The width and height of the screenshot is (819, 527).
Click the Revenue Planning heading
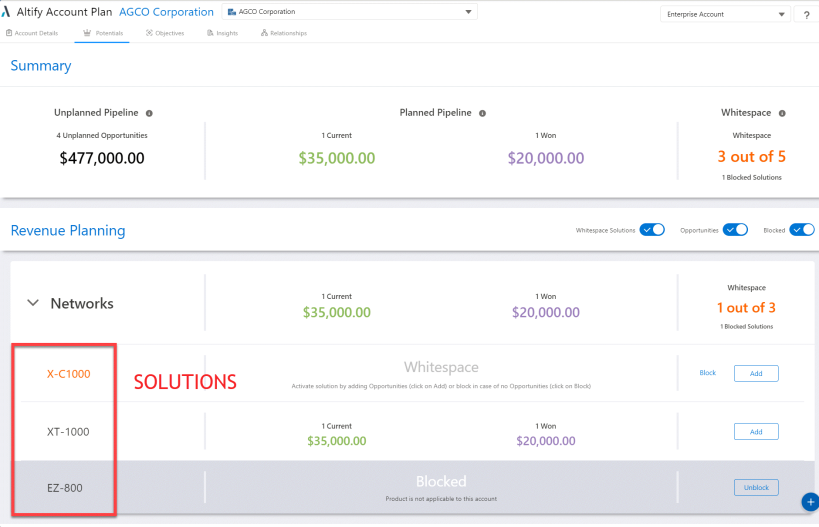68,230
